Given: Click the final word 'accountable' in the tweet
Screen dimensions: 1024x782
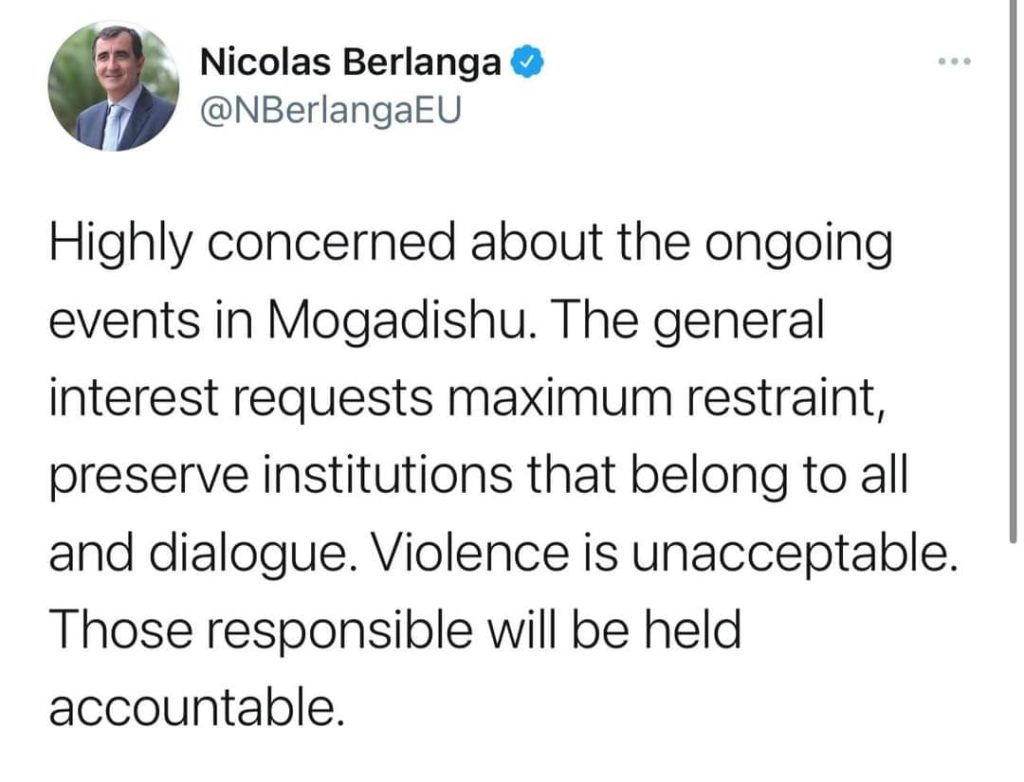Looking at the screenshot, I should 196,709.
